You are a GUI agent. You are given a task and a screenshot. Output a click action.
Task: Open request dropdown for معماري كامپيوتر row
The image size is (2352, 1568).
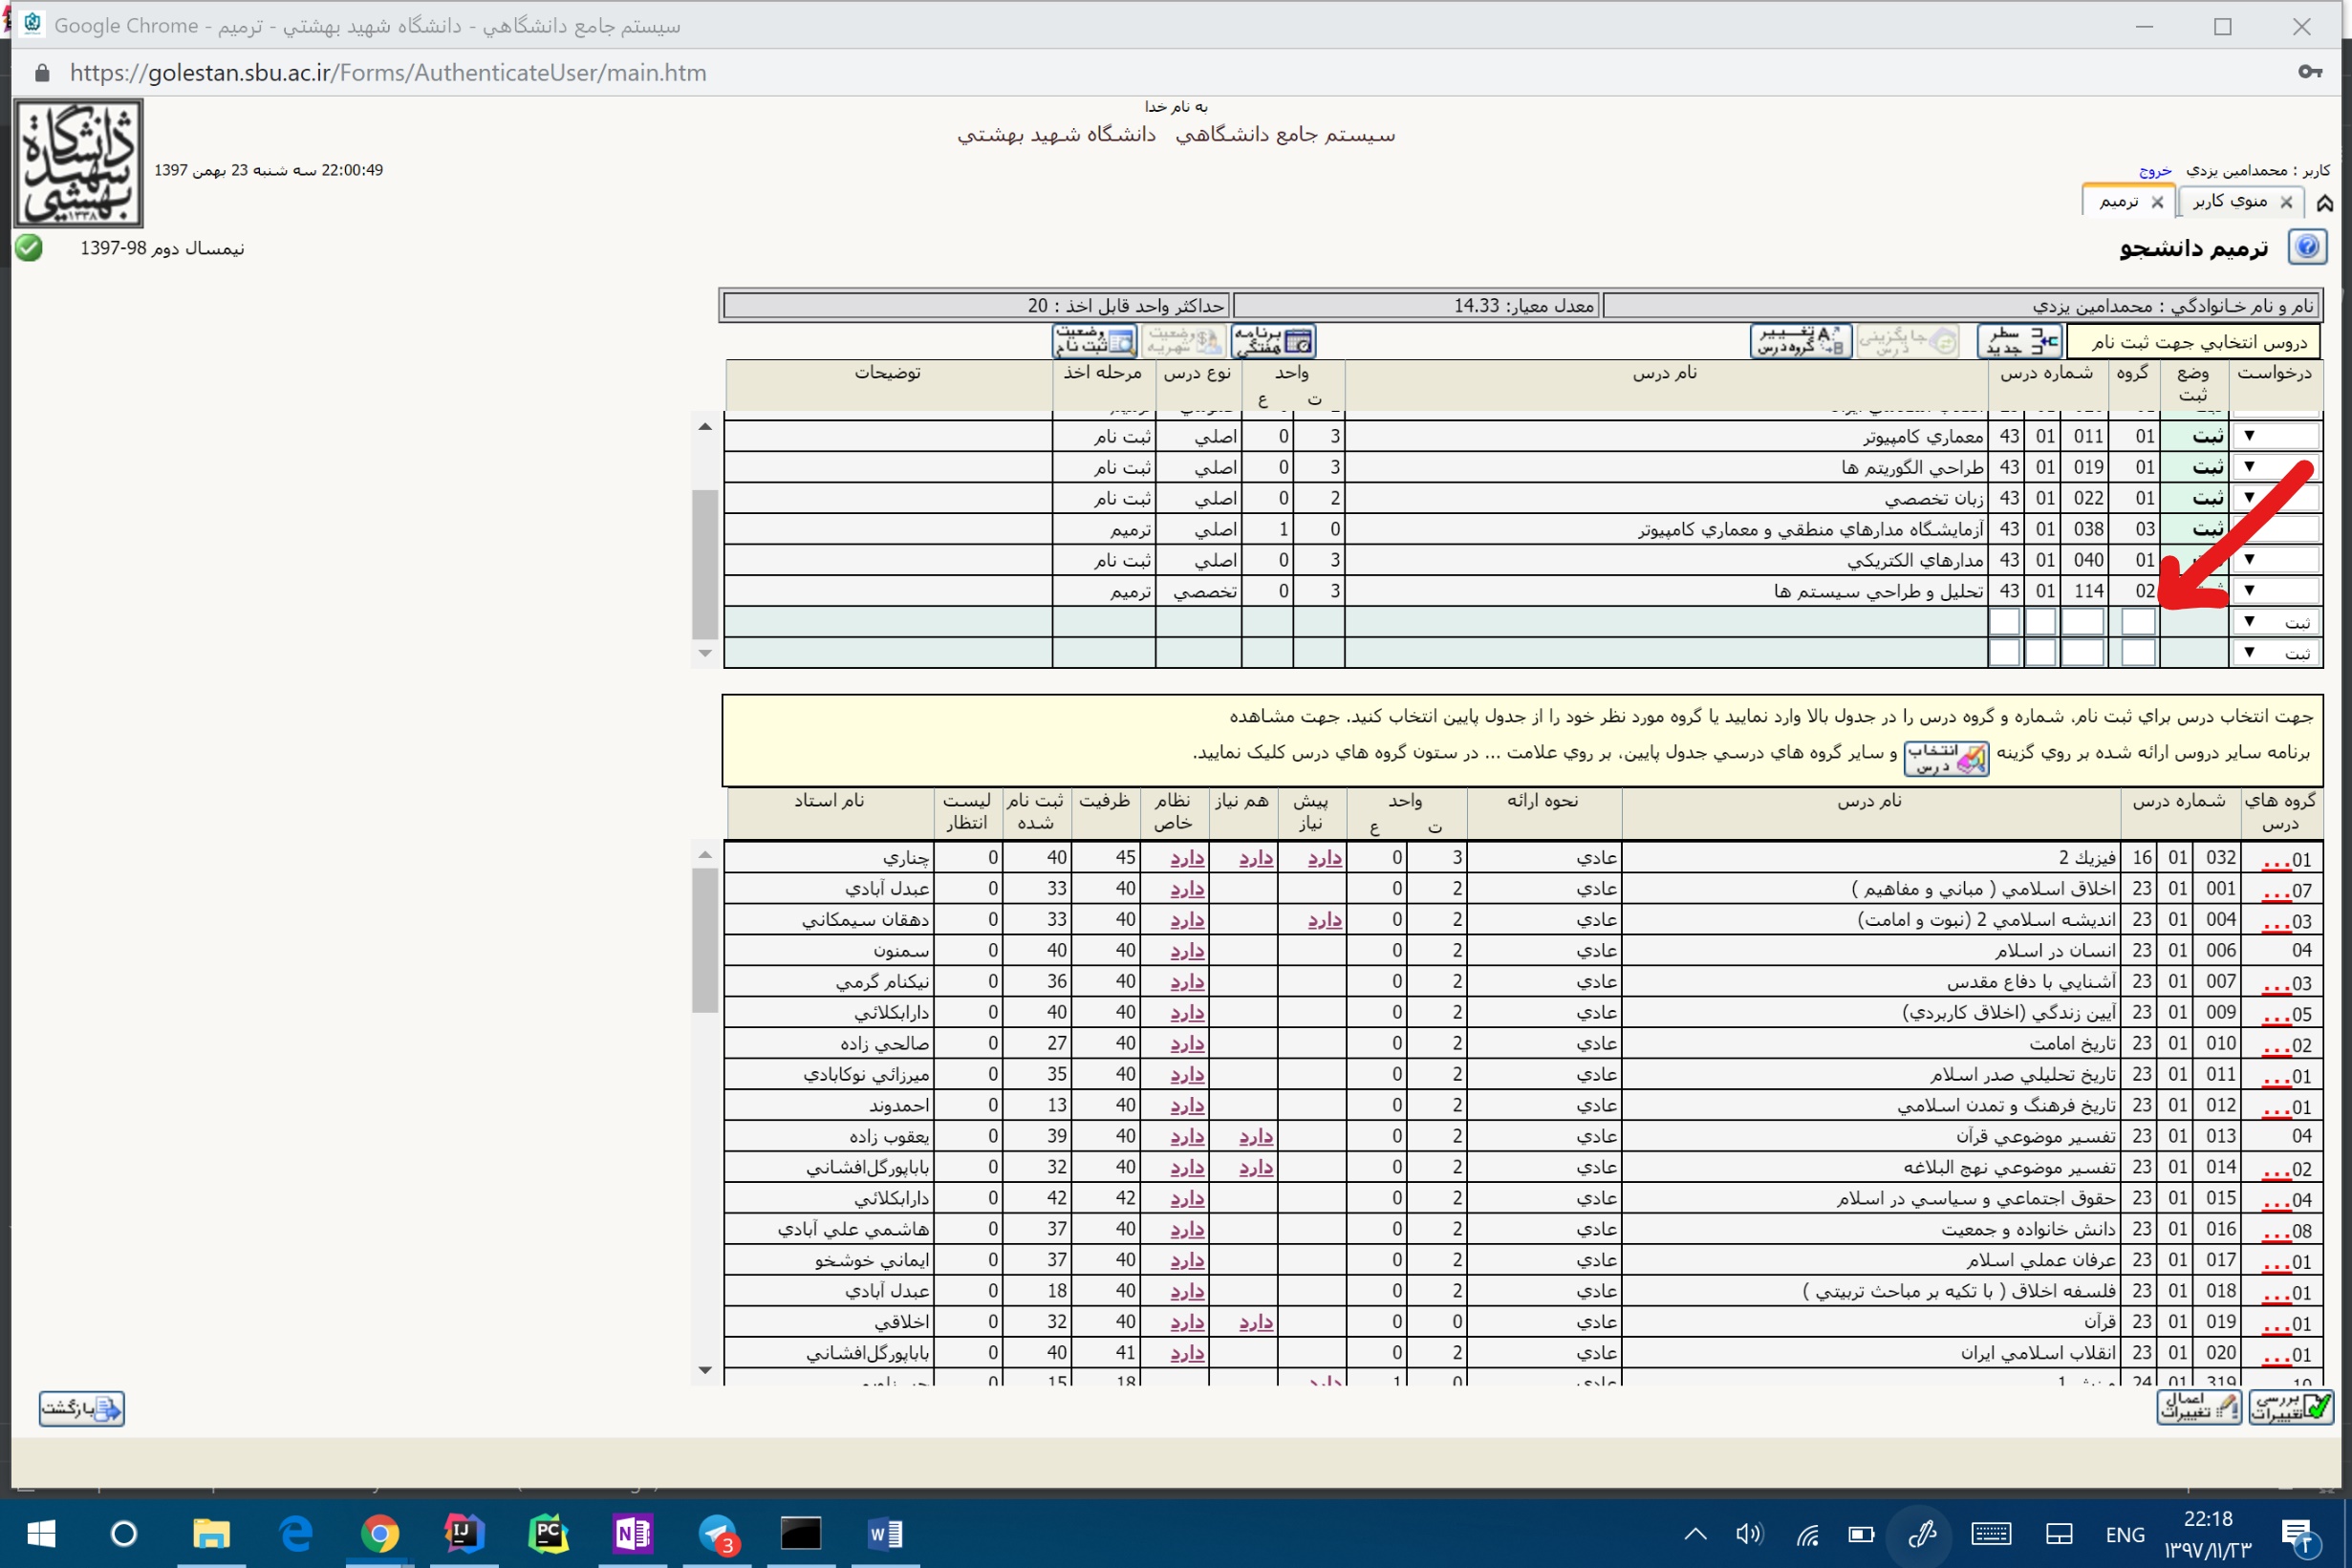pyautogui.click(x=2250, y=436)
